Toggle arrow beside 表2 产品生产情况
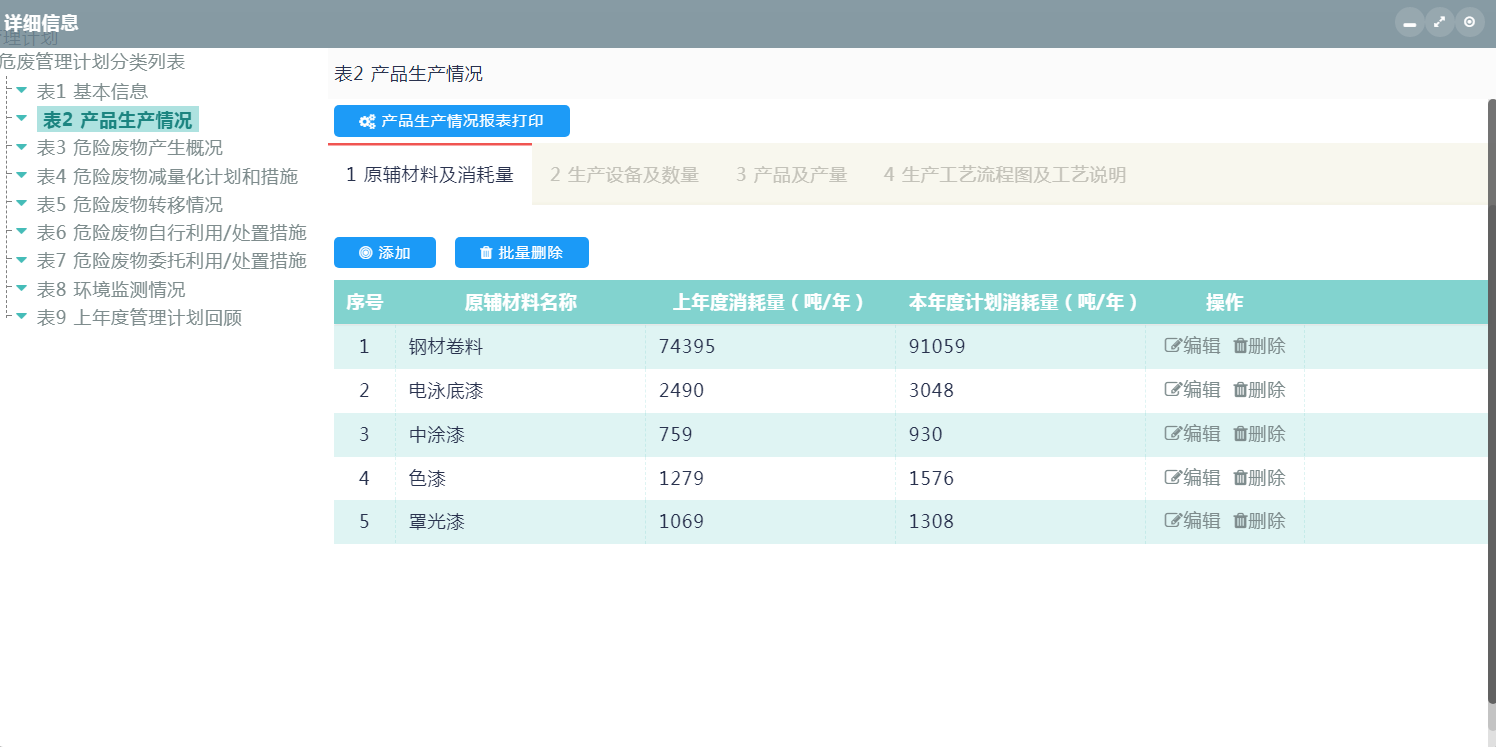The image size is (1496, 747). click(x=21, y=118)
